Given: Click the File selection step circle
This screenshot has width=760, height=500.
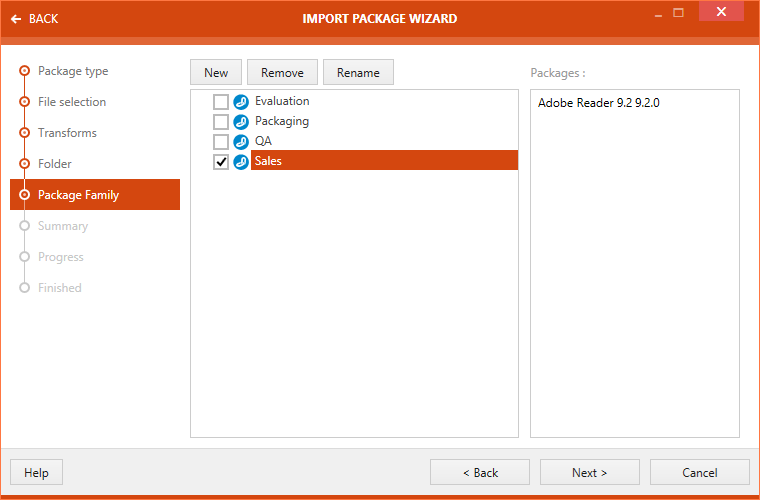Looking at the screenshot, I should [25, 103].
